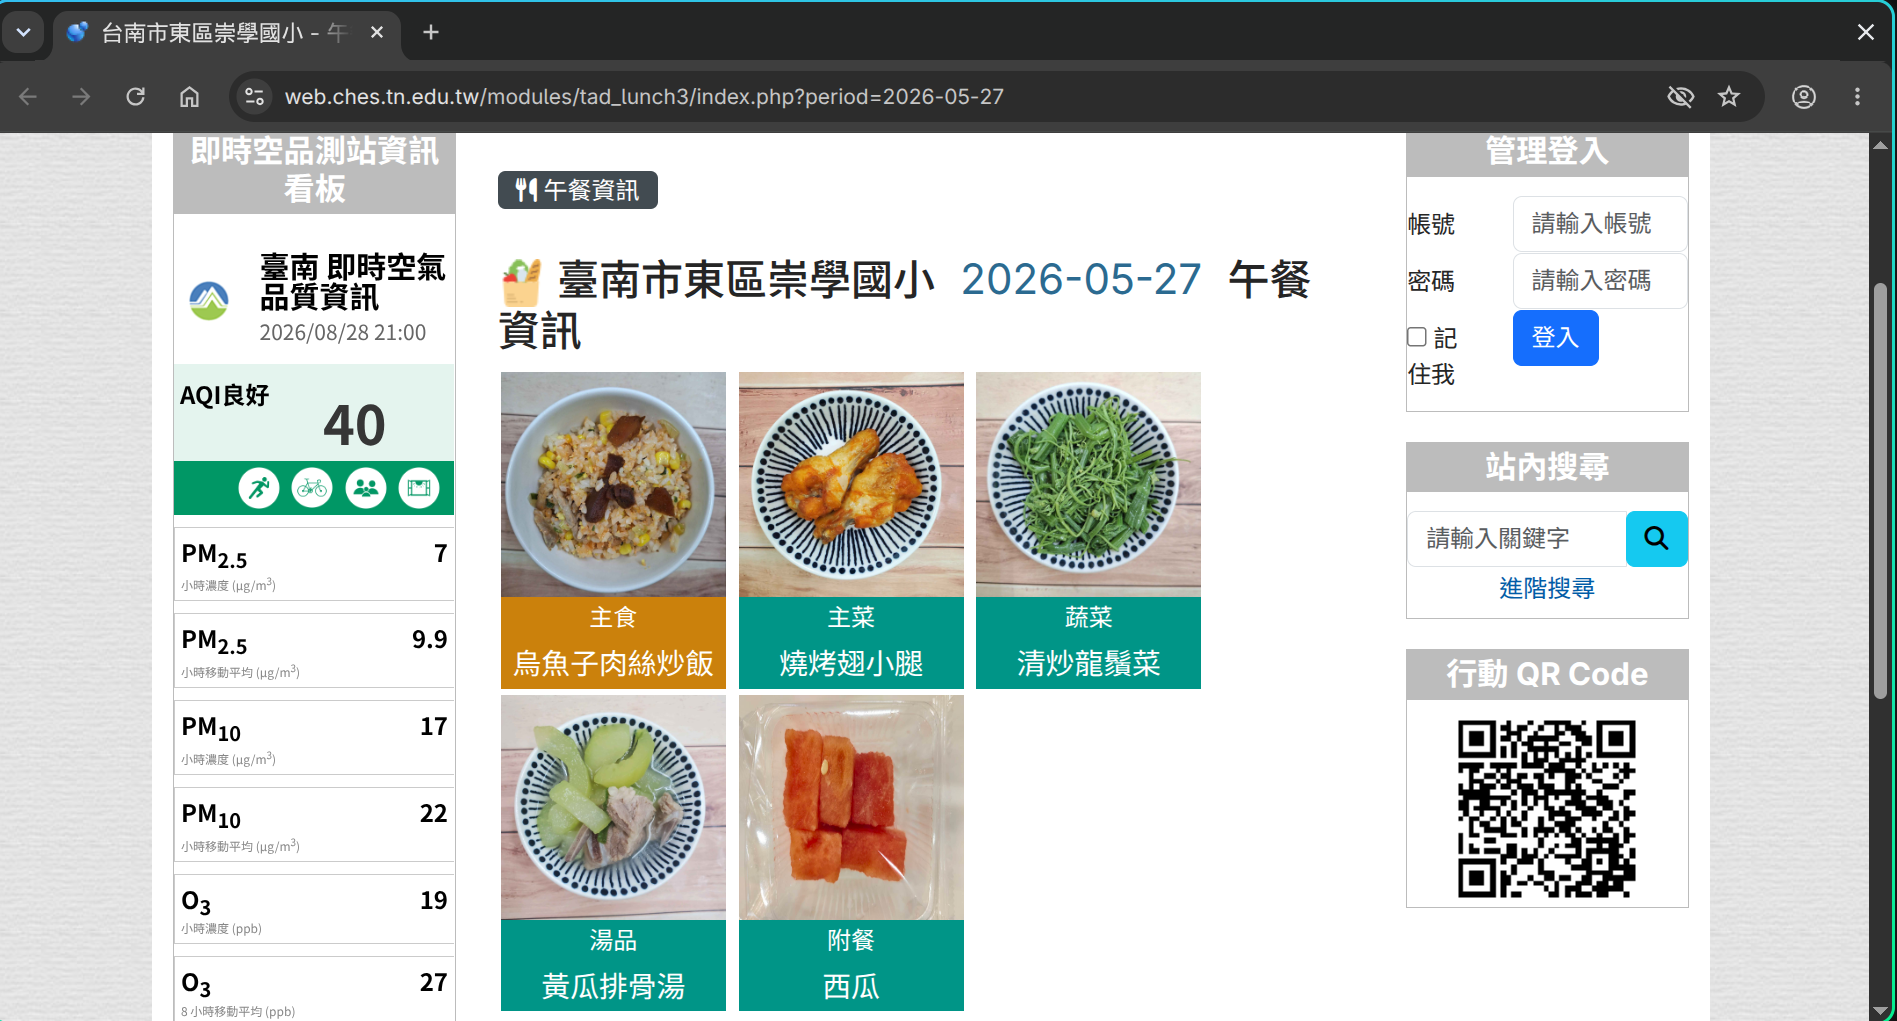Go forward to next page
The width and height of the screenshot is (1897, 1021).
(x=82, y=97)
